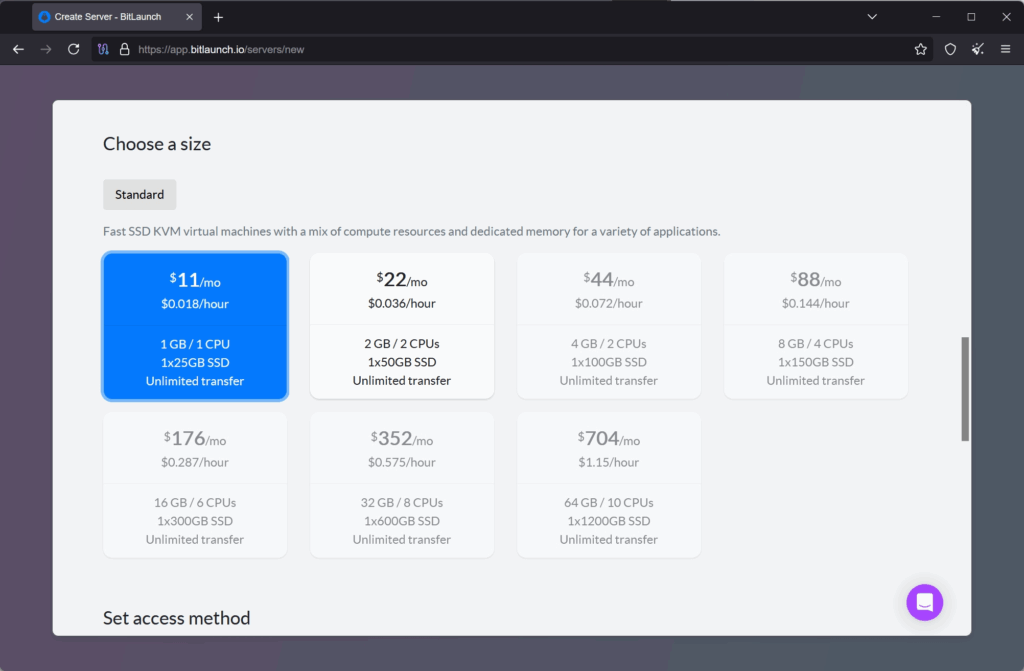Click the page vertical scrollbar thumb

(x=965, y=389)
